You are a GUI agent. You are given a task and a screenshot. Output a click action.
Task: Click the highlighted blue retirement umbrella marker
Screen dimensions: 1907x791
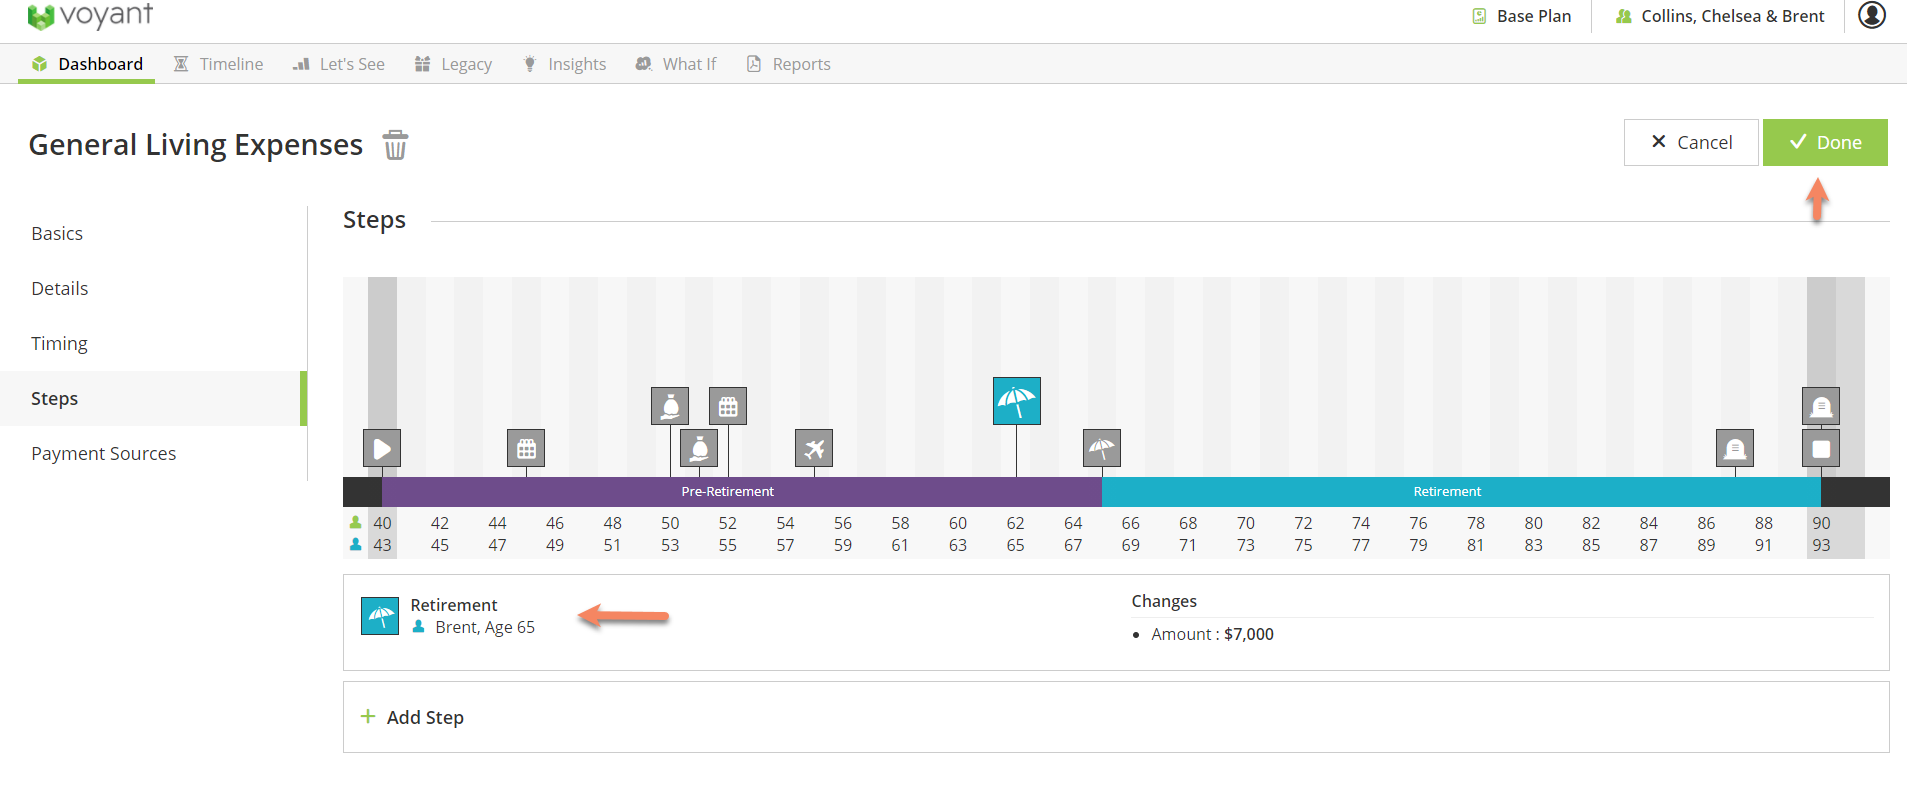coord(1016,401)
